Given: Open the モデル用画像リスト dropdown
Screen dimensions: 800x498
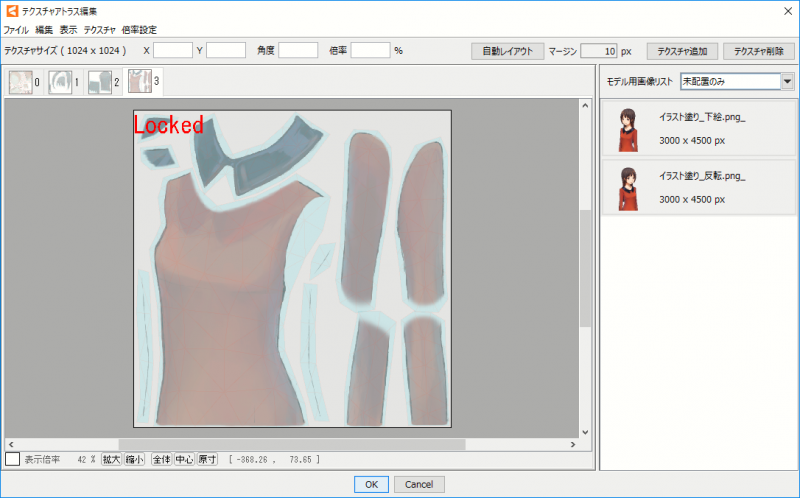Looking at the screenshot, I should 729,81.
